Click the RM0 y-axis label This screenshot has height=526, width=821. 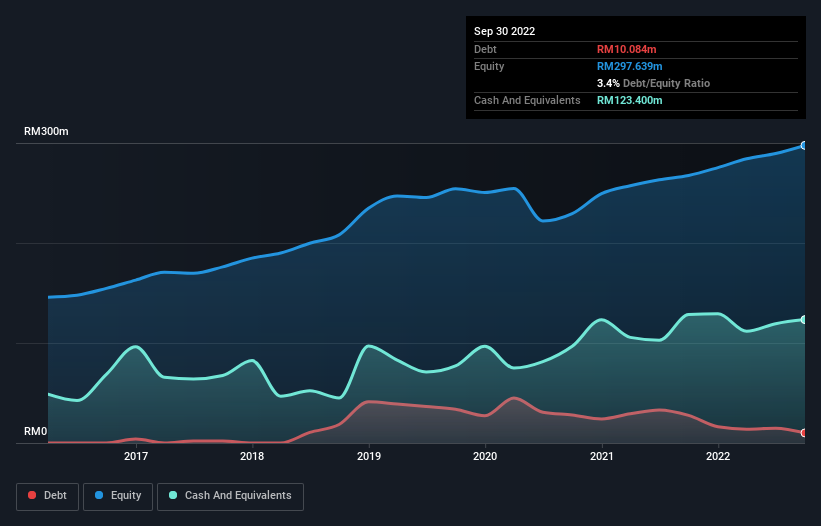click(36, 432)
